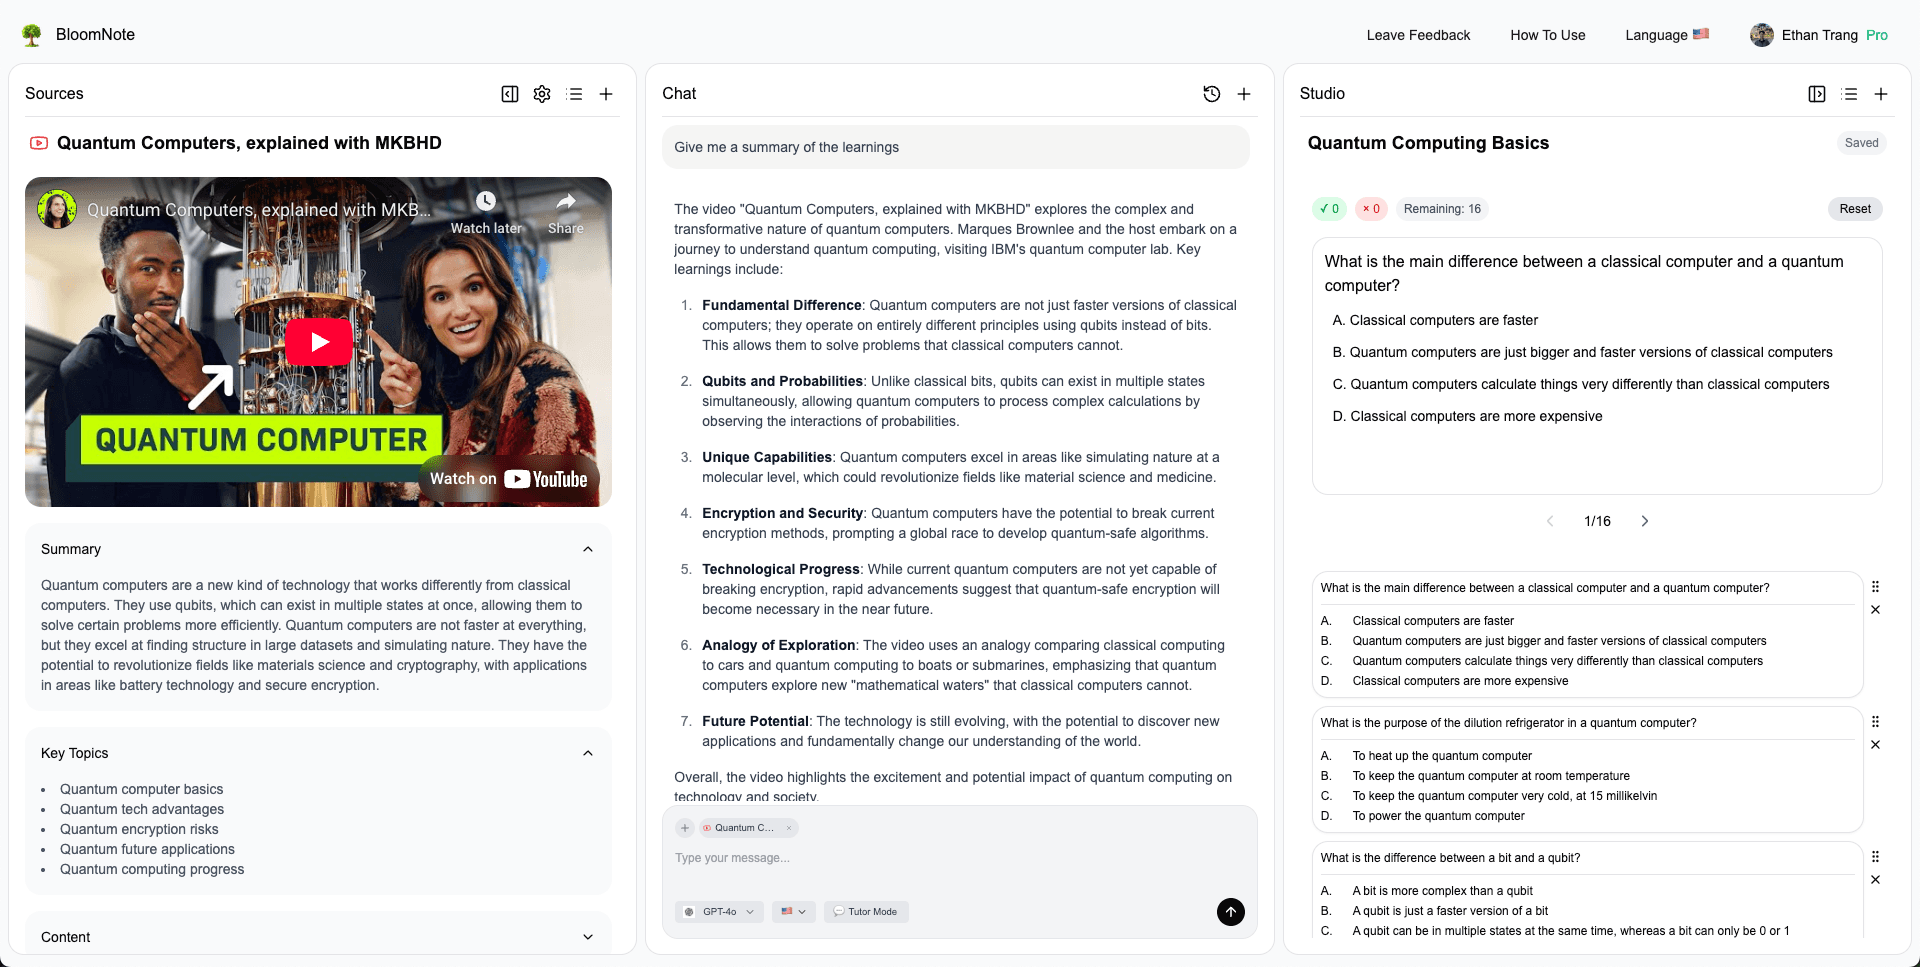Play the Quantum Computers YouTube video

click(319, 342)
